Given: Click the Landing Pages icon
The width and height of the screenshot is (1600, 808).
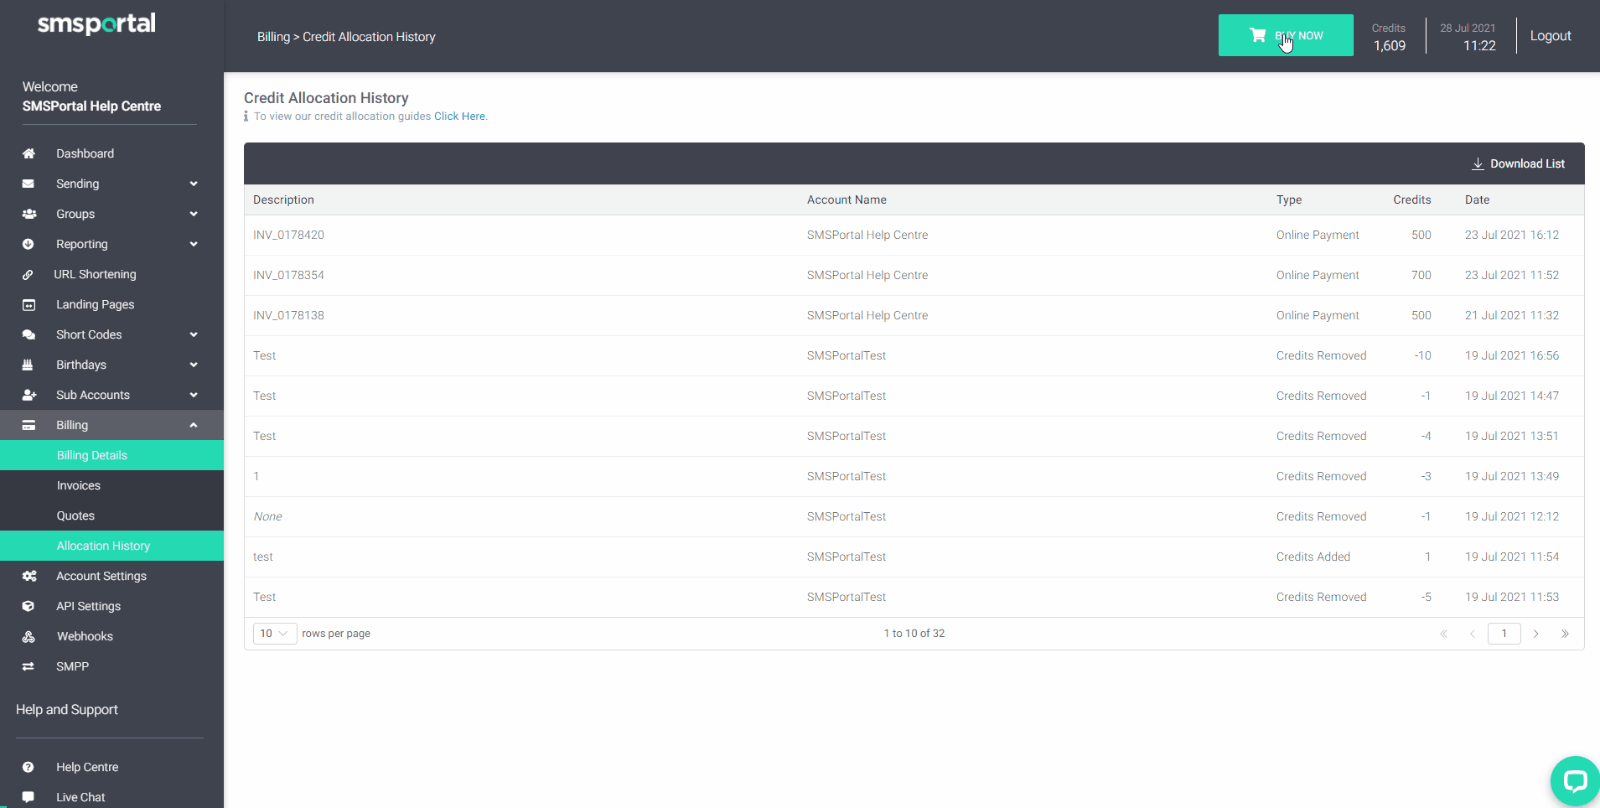Looking at the screenshot, I should [28, 305].
